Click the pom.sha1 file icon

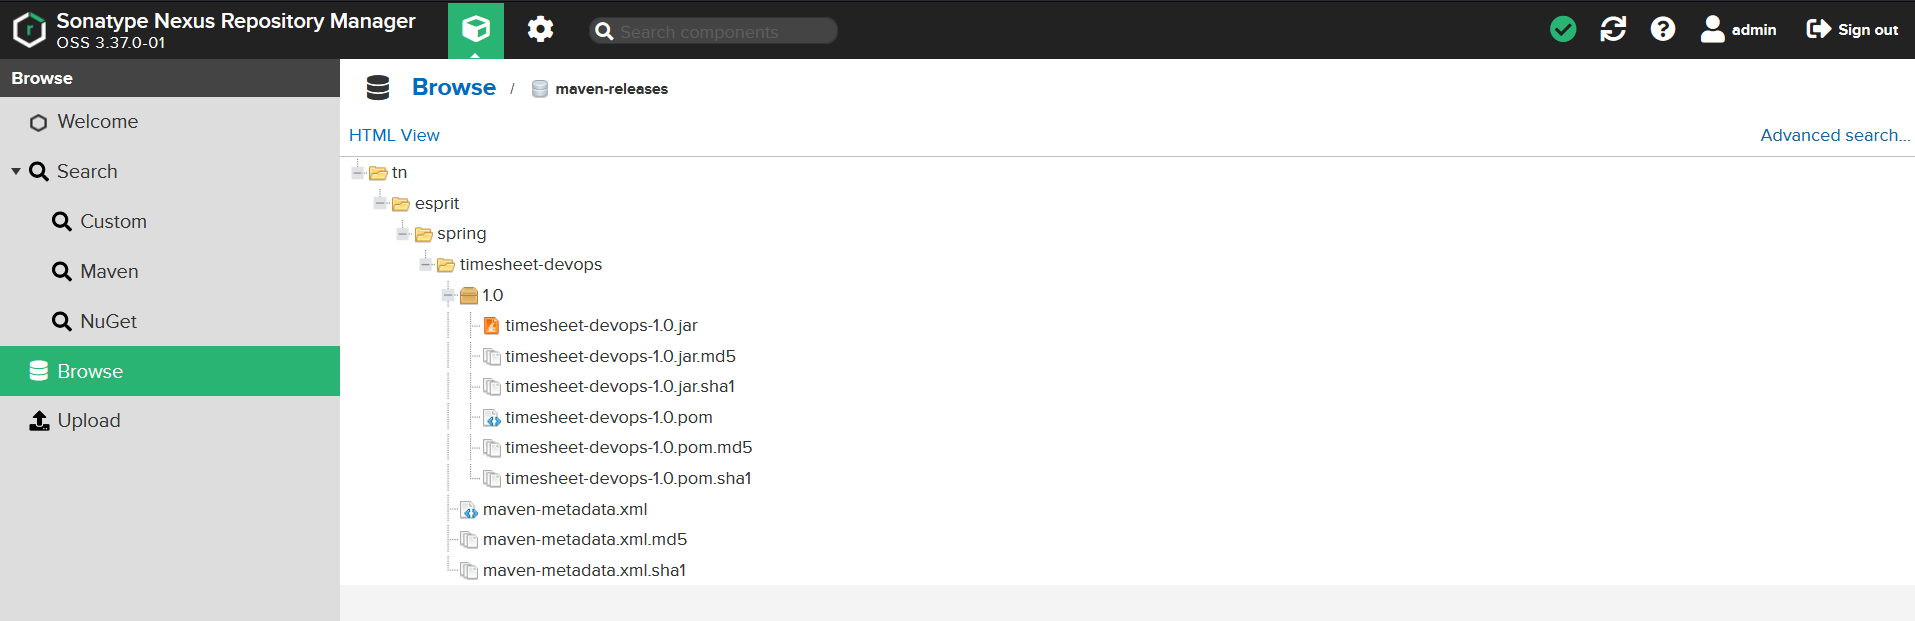492,479
